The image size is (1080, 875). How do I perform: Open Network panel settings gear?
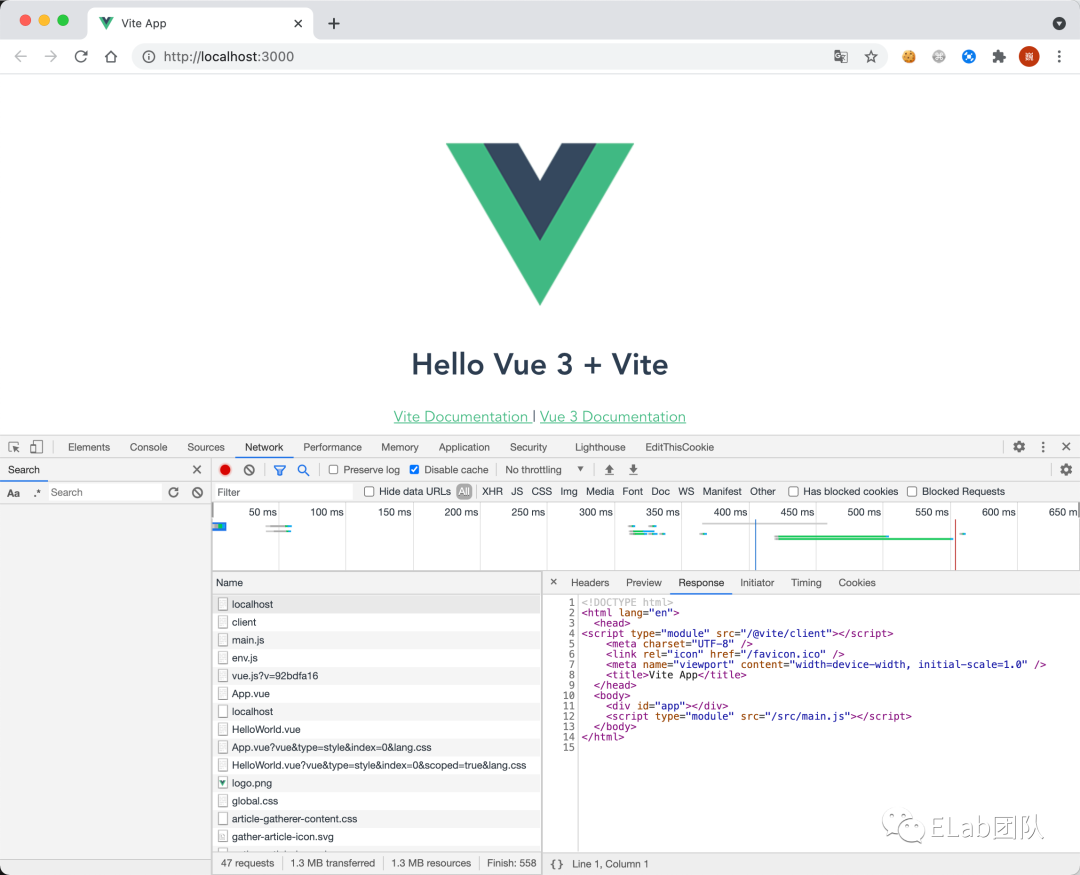(1066, 469)
